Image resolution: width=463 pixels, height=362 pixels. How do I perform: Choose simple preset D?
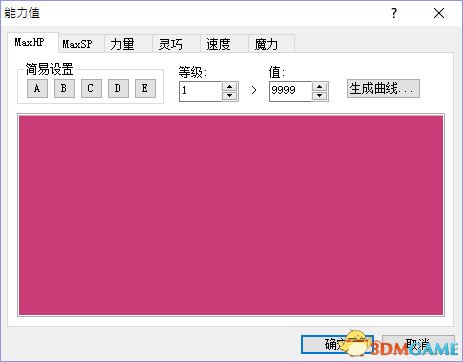click(x=118, y=88)
